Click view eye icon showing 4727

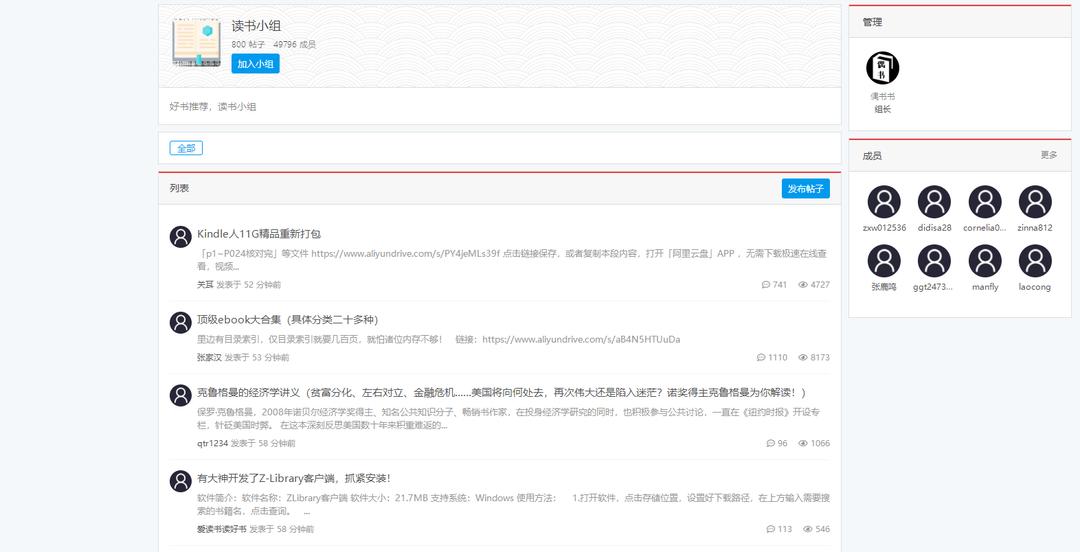tap(802, 285)
